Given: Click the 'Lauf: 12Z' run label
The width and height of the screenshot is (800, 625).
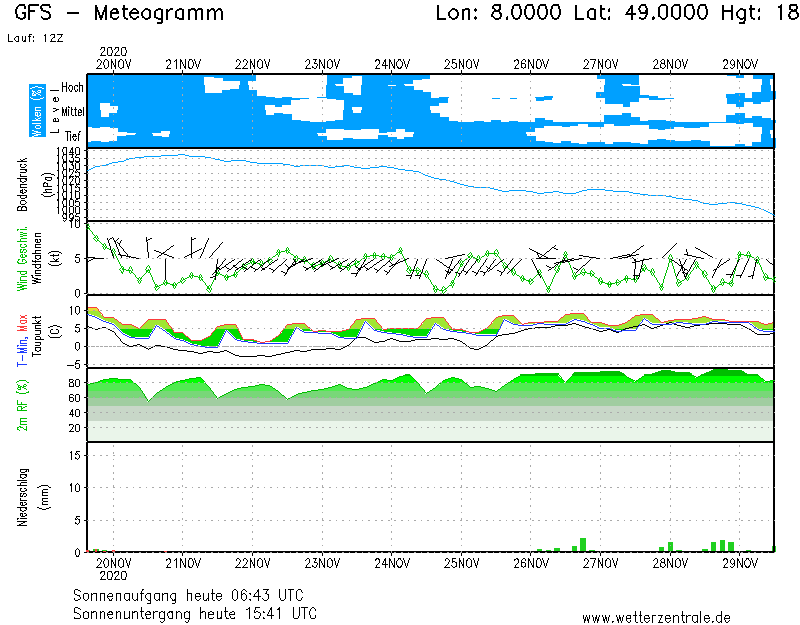Looking at the screenshot, I should point(35,38).
